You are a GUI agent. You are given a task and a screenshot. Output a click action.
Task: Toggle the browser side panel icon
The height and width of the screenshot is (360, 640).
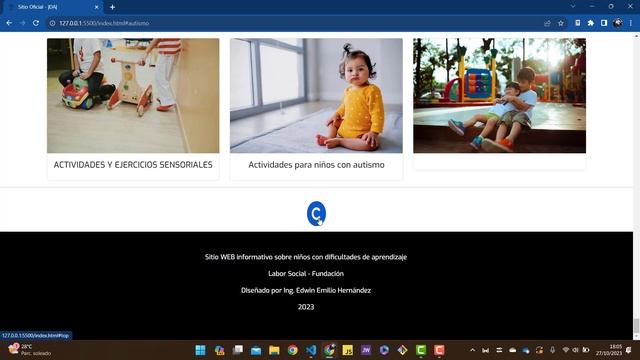click(604, 23)
